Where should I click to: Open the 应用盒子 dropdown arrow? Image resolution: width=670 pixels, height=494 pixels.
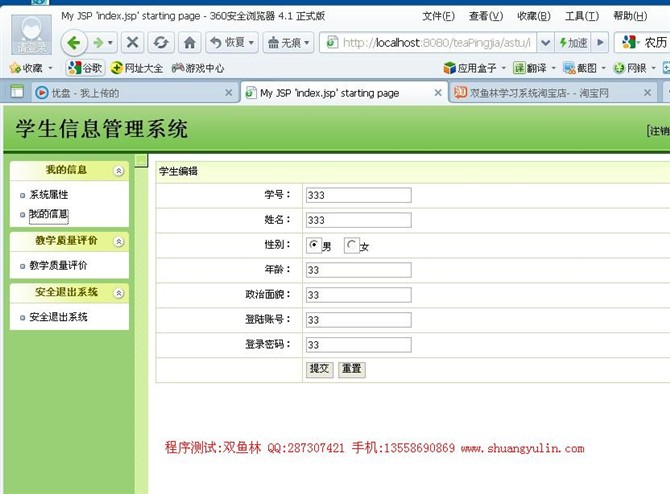pos(503,68)
